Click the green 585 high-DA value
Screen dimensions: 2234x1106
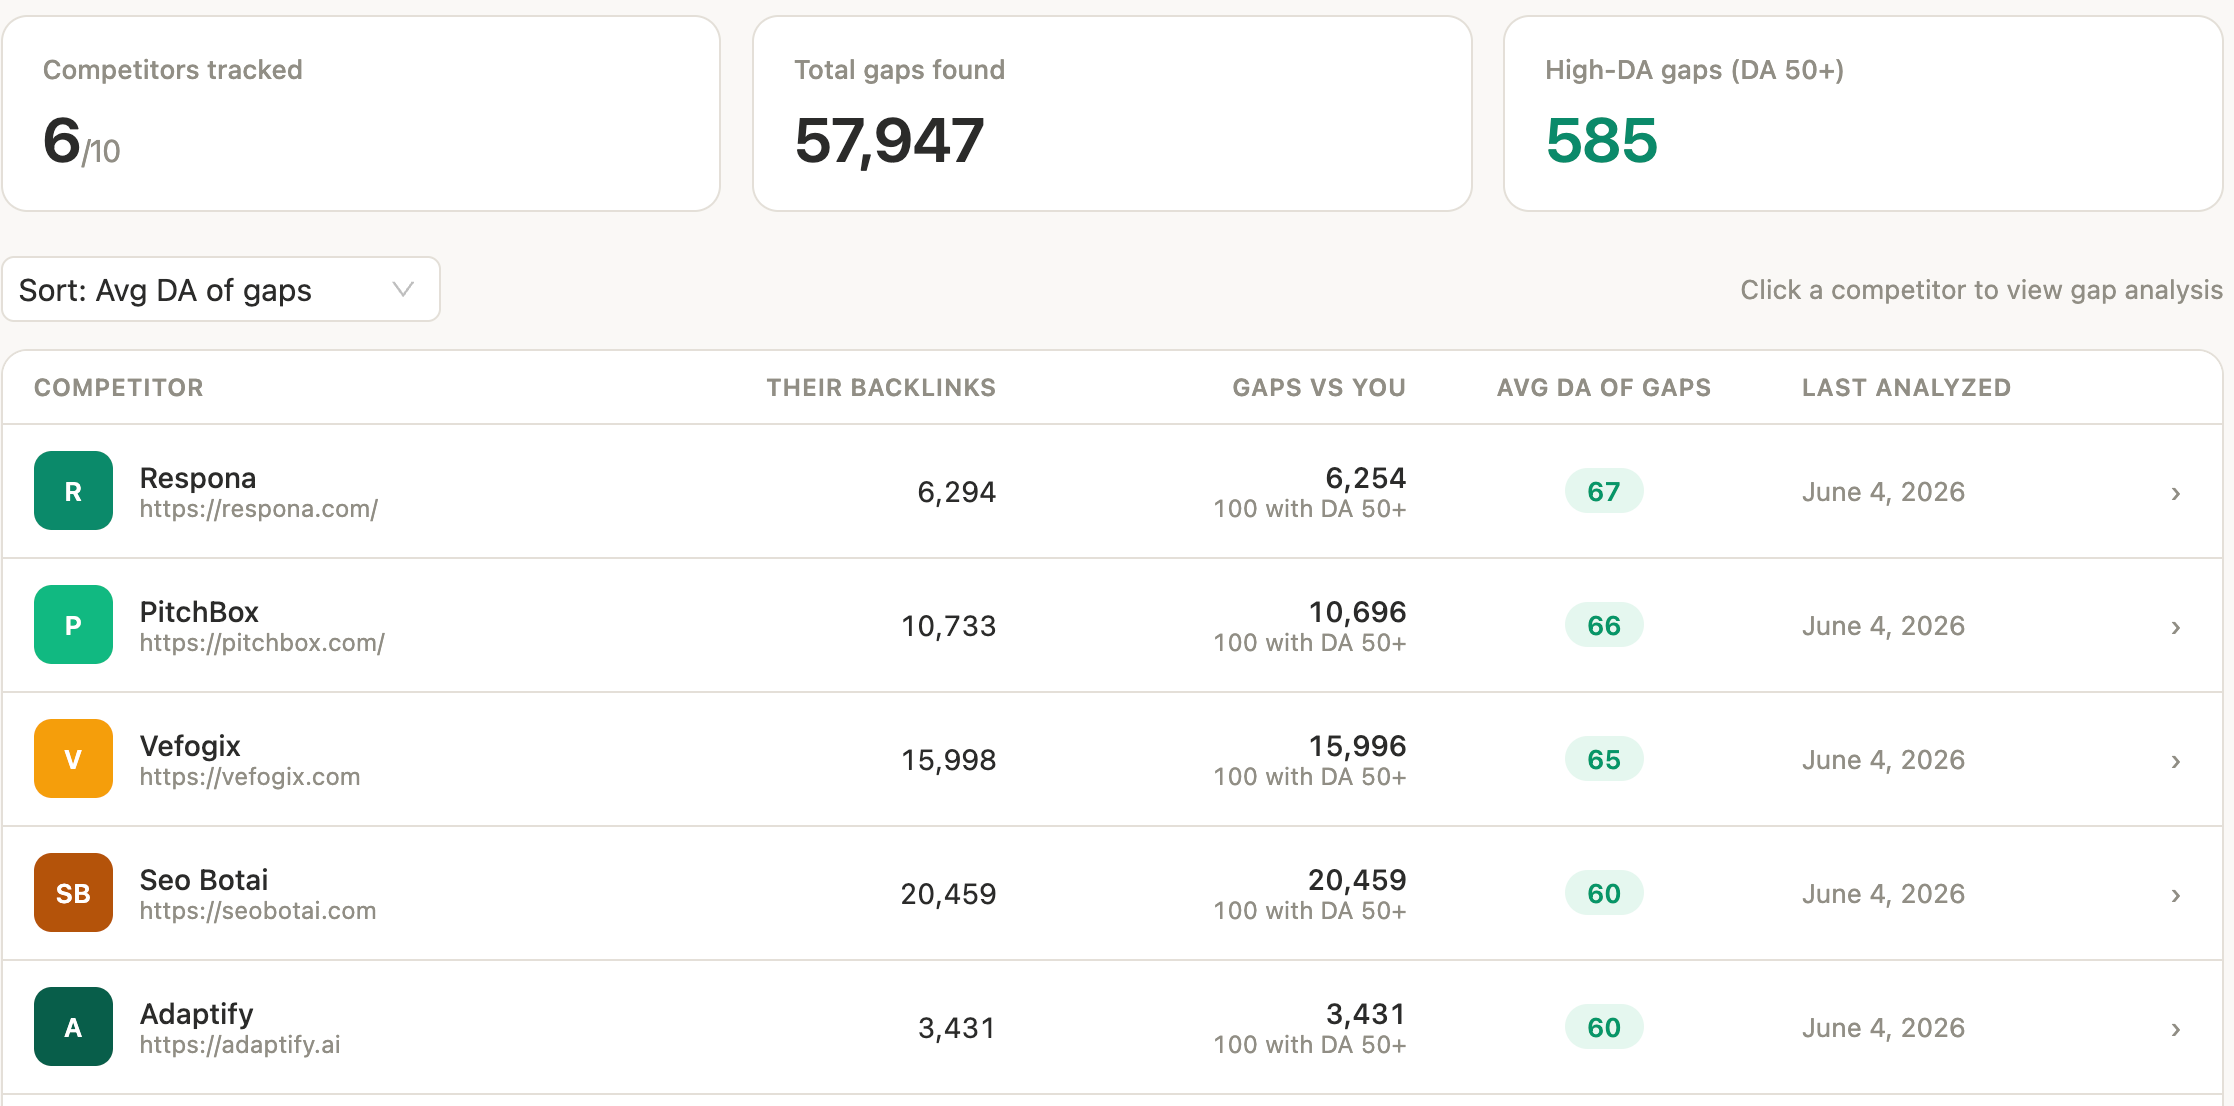click(1601, 140)
